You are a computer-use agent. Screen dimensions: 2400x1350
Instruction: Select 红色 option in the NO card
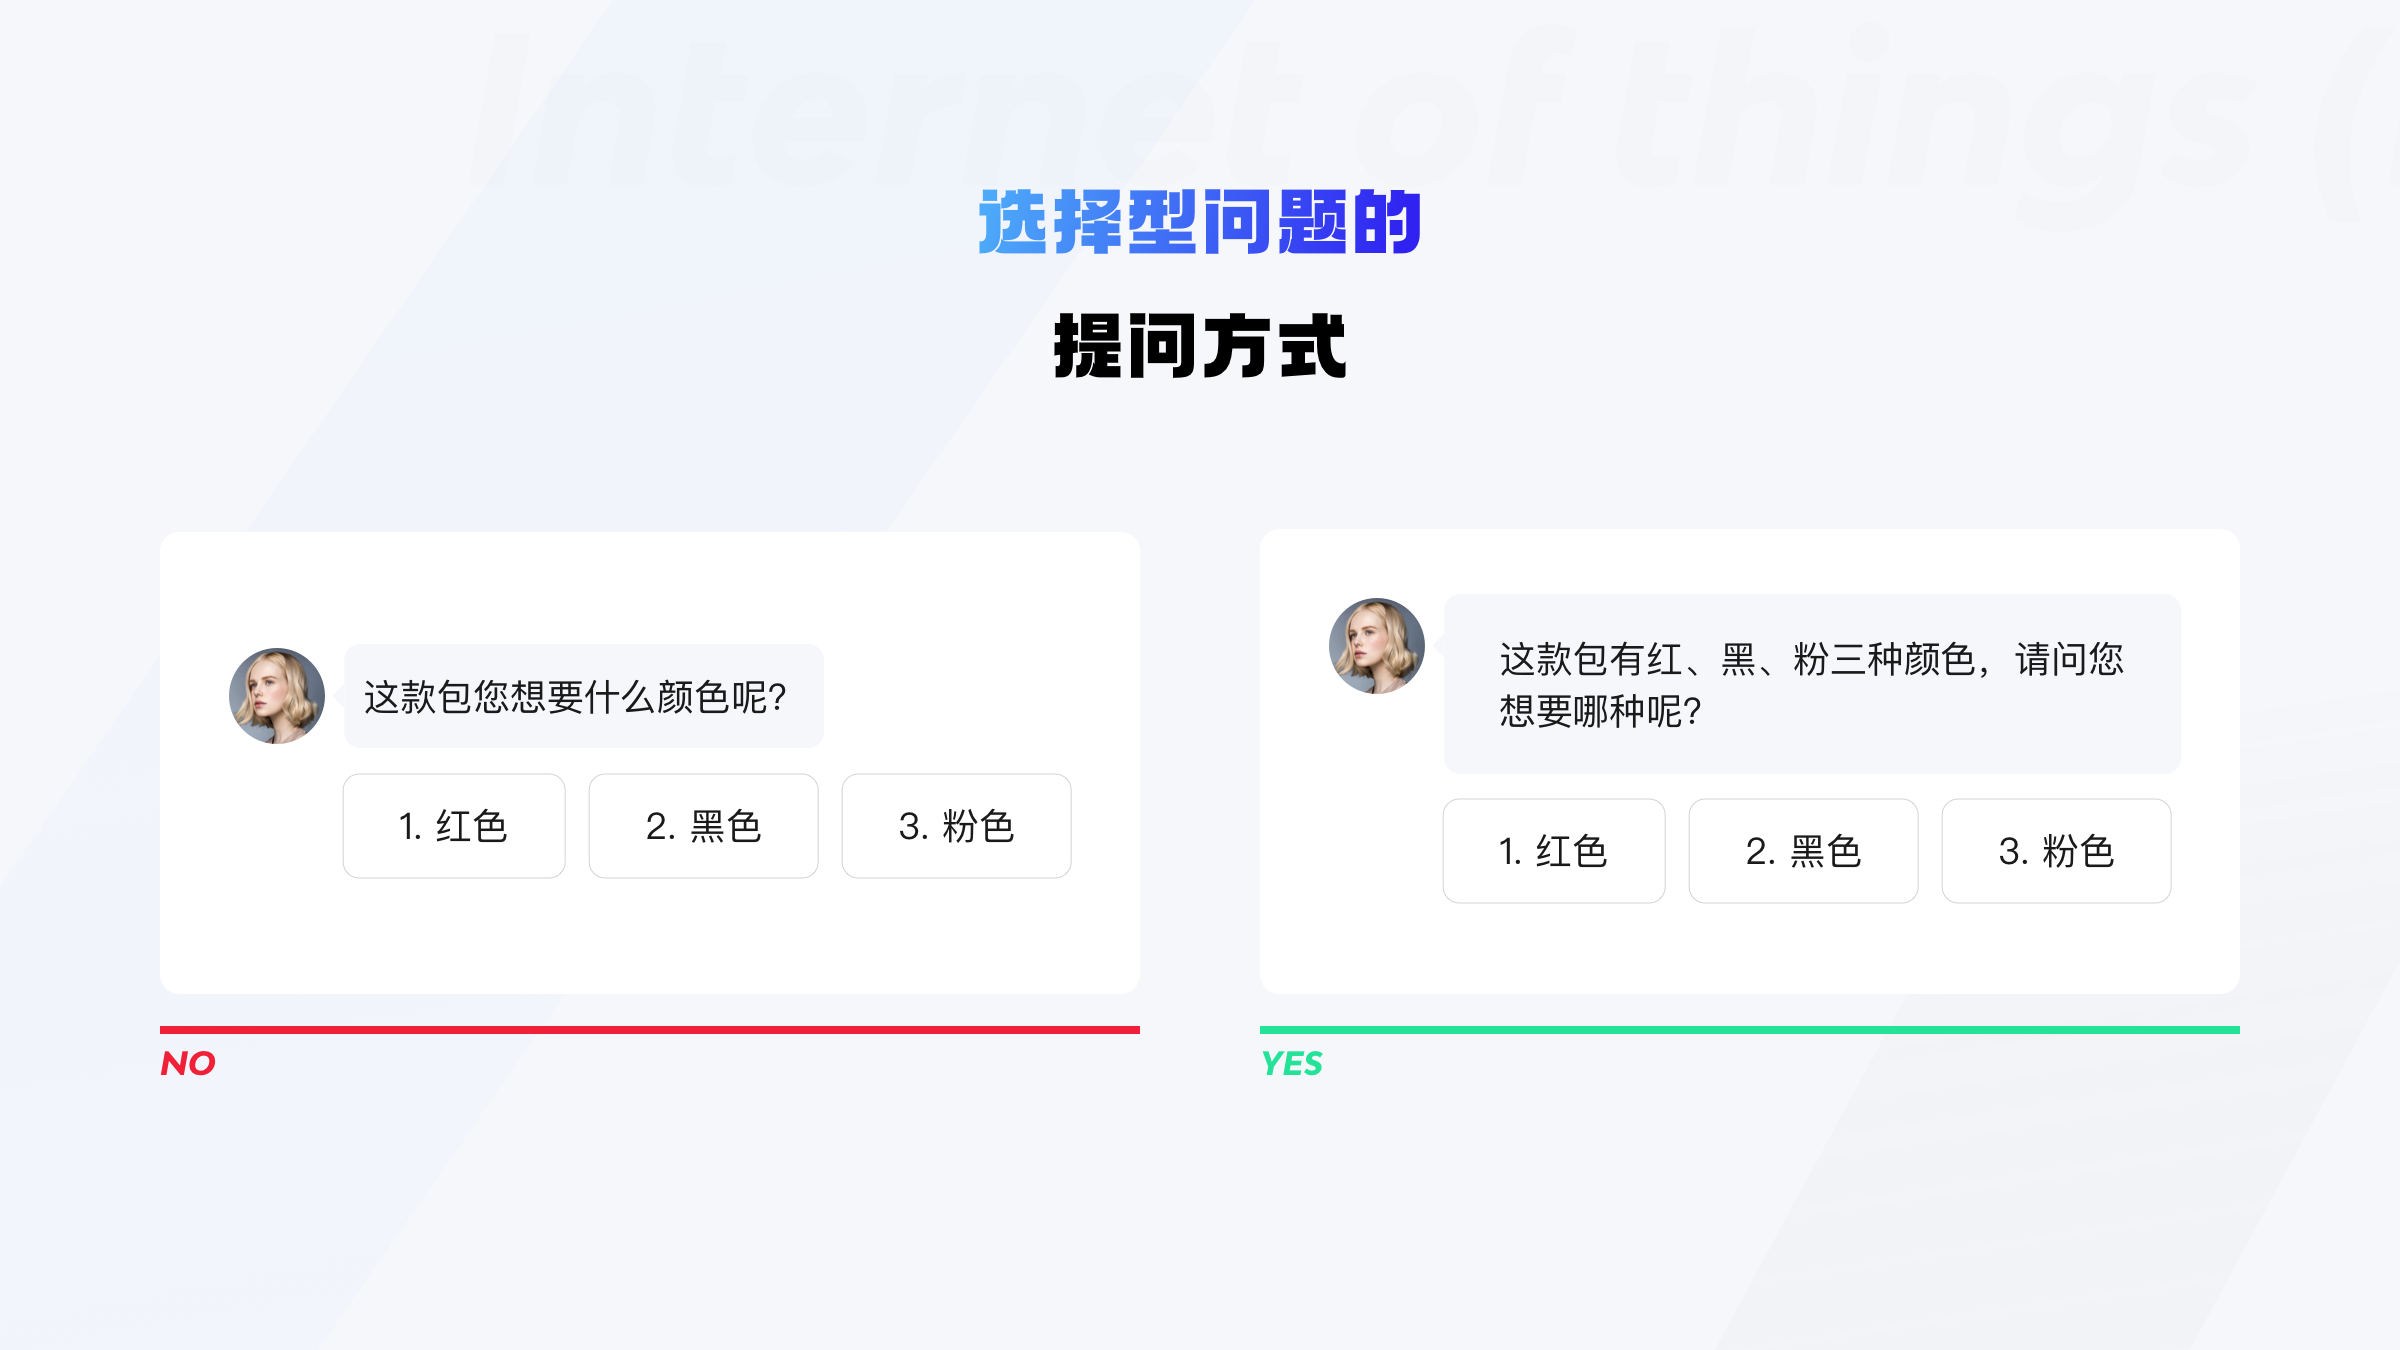(x=454, y=826)
